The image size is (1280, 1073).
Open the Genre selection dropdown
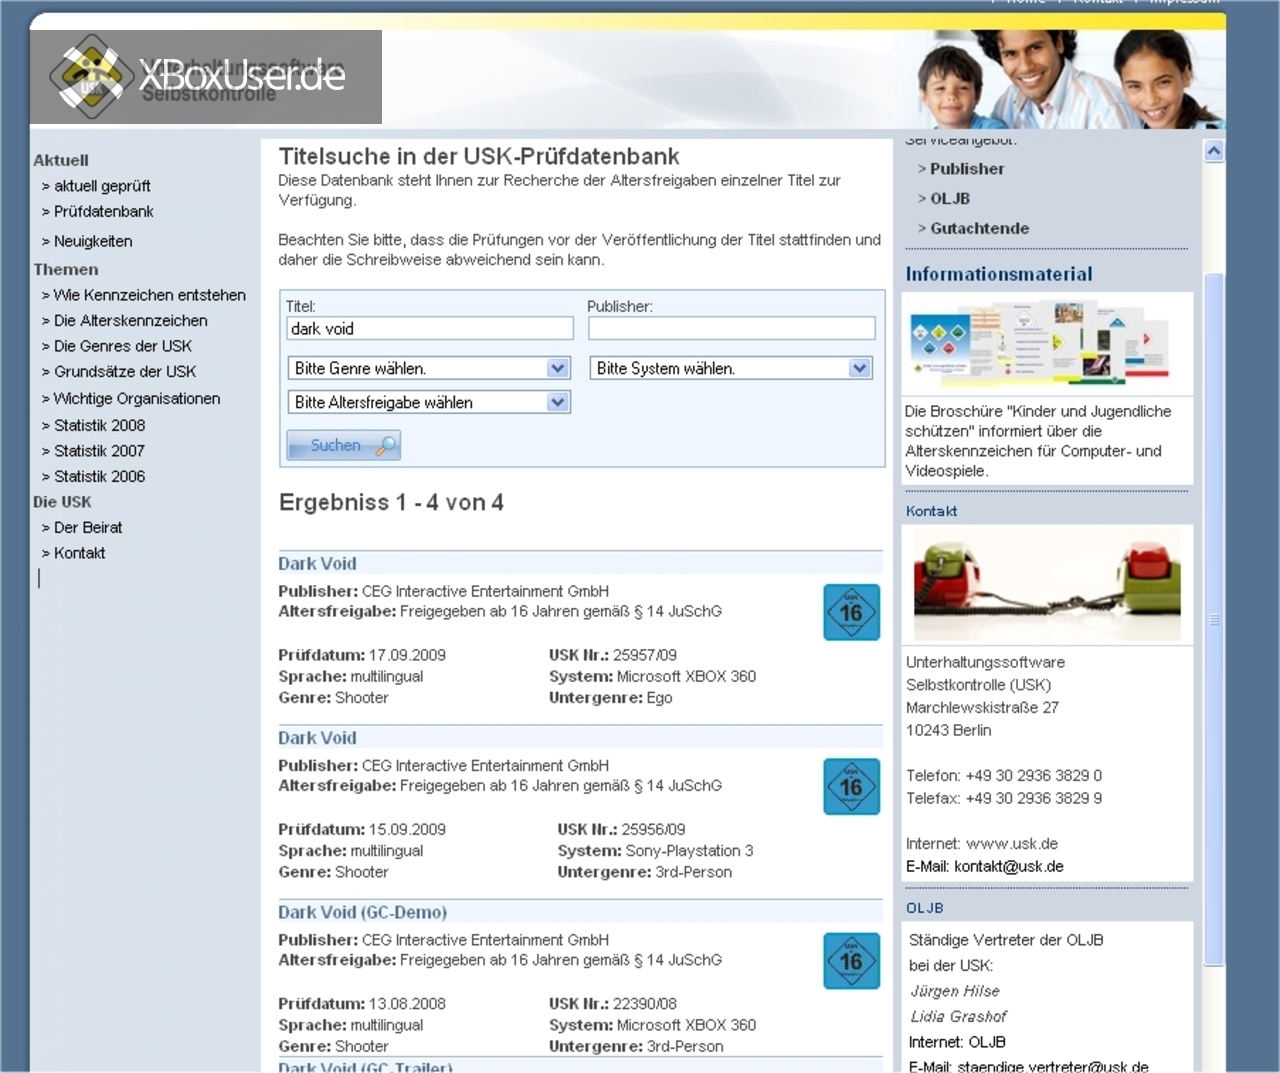[429, 368]
